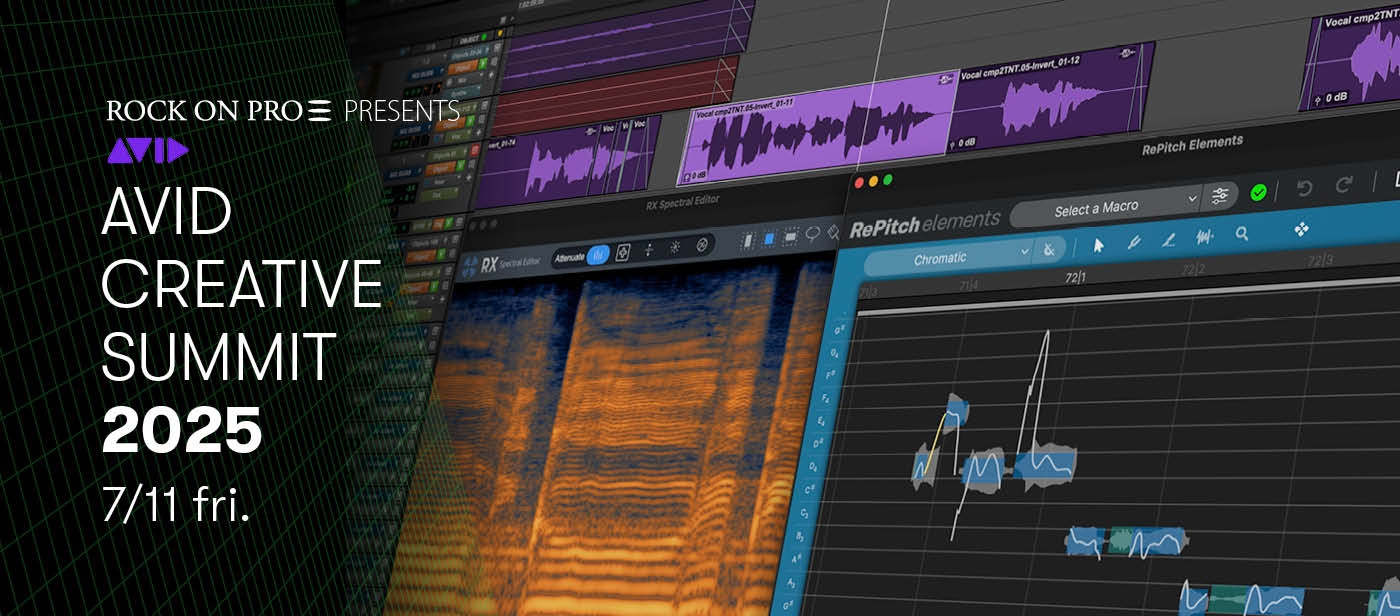This screenshot has height=616, width=1400.
Task: Click the AVID CREATIVE SUMMIT banner heading
Action: [x=242, y=285]
